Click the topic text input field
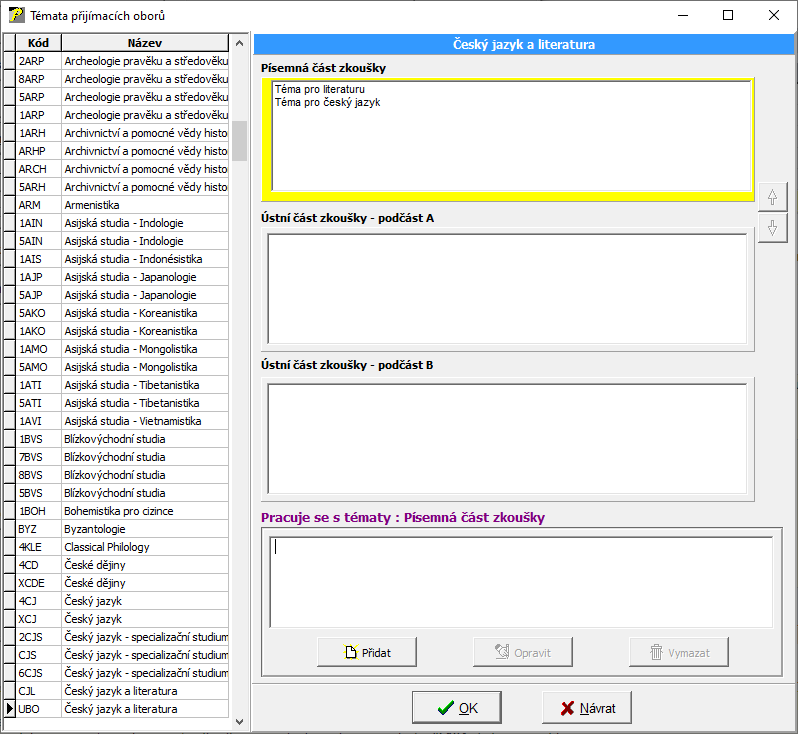798x734 pixels. [520, 582]
